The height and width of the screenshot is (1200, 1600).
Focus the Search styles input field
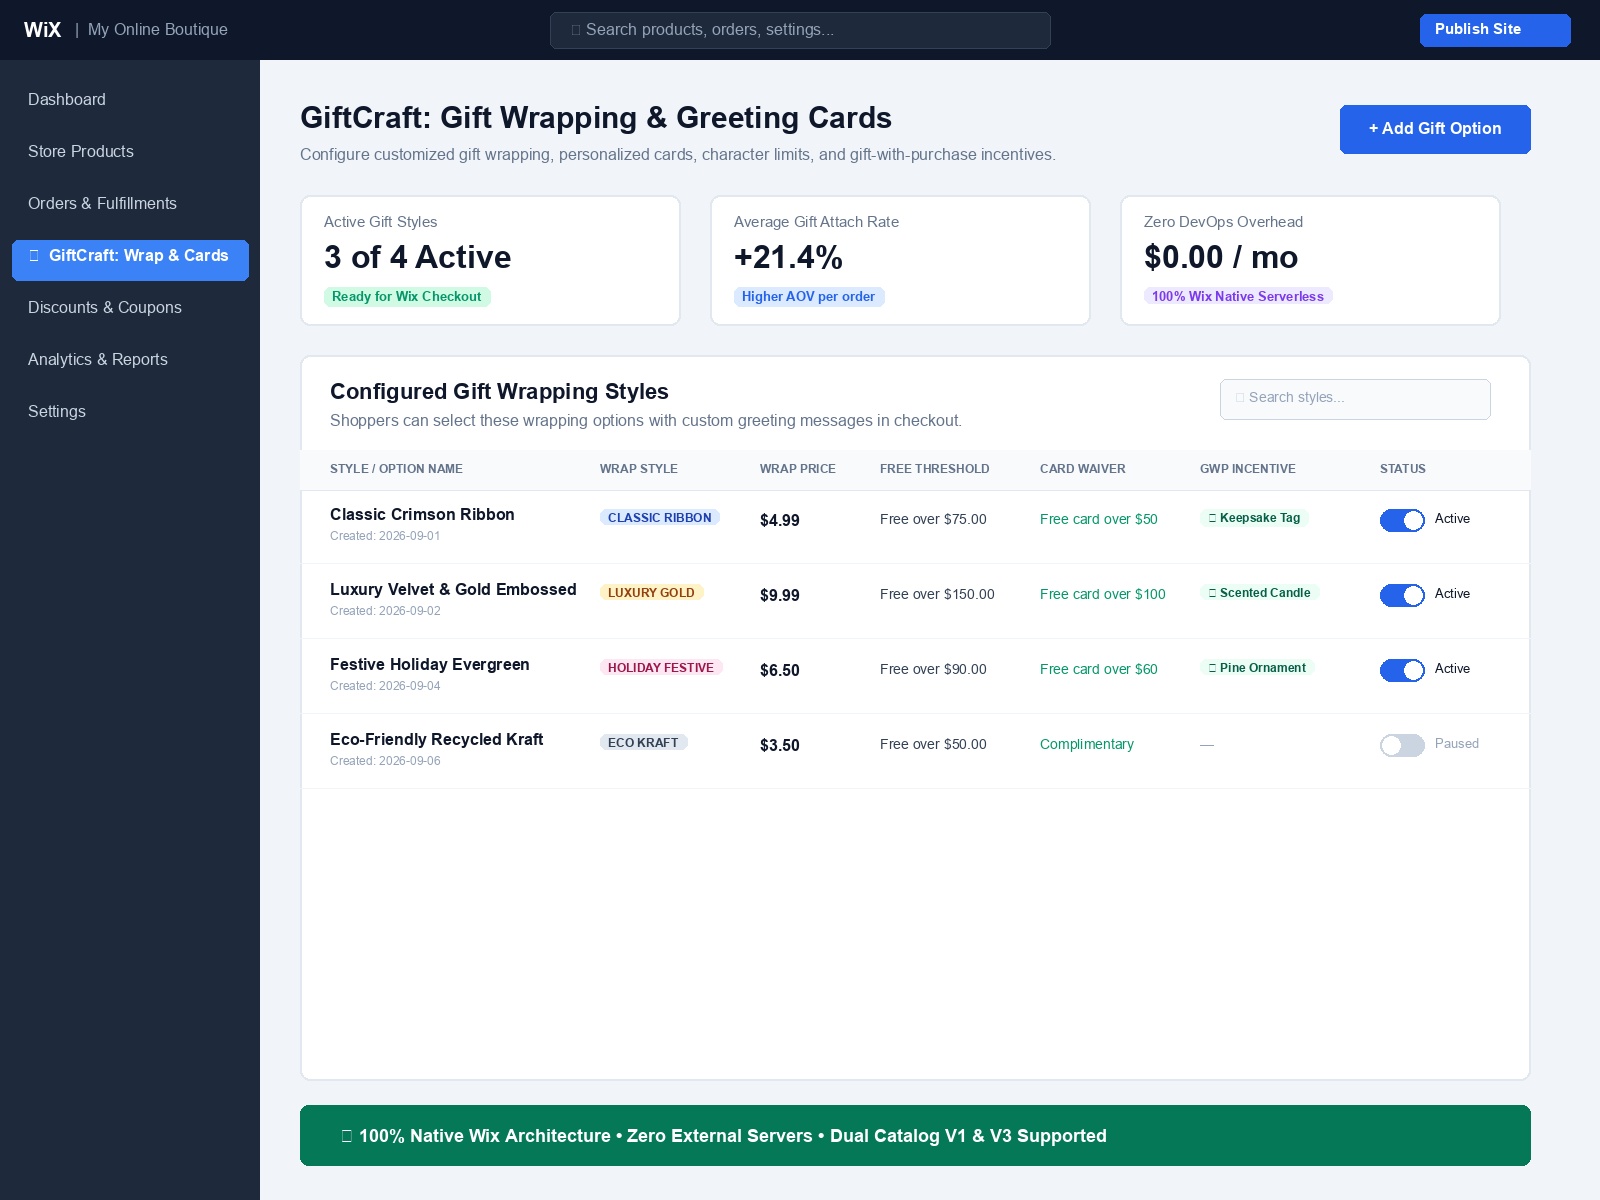(x=1355, y=399)
